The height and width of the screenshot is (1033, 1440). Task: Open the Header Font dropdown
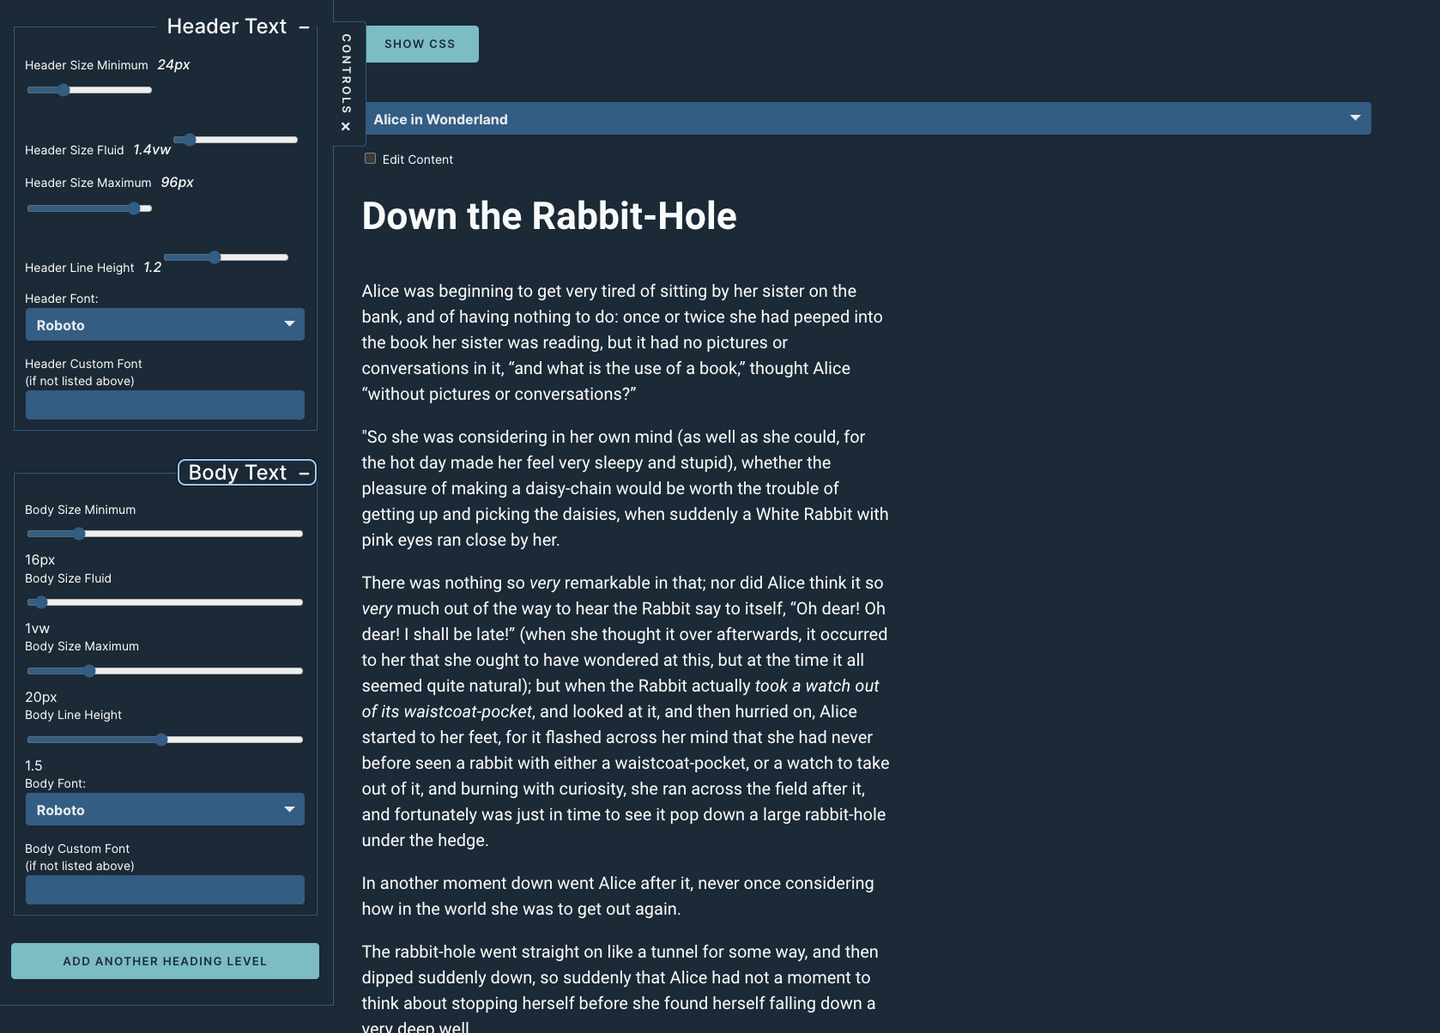coord(165,324)
